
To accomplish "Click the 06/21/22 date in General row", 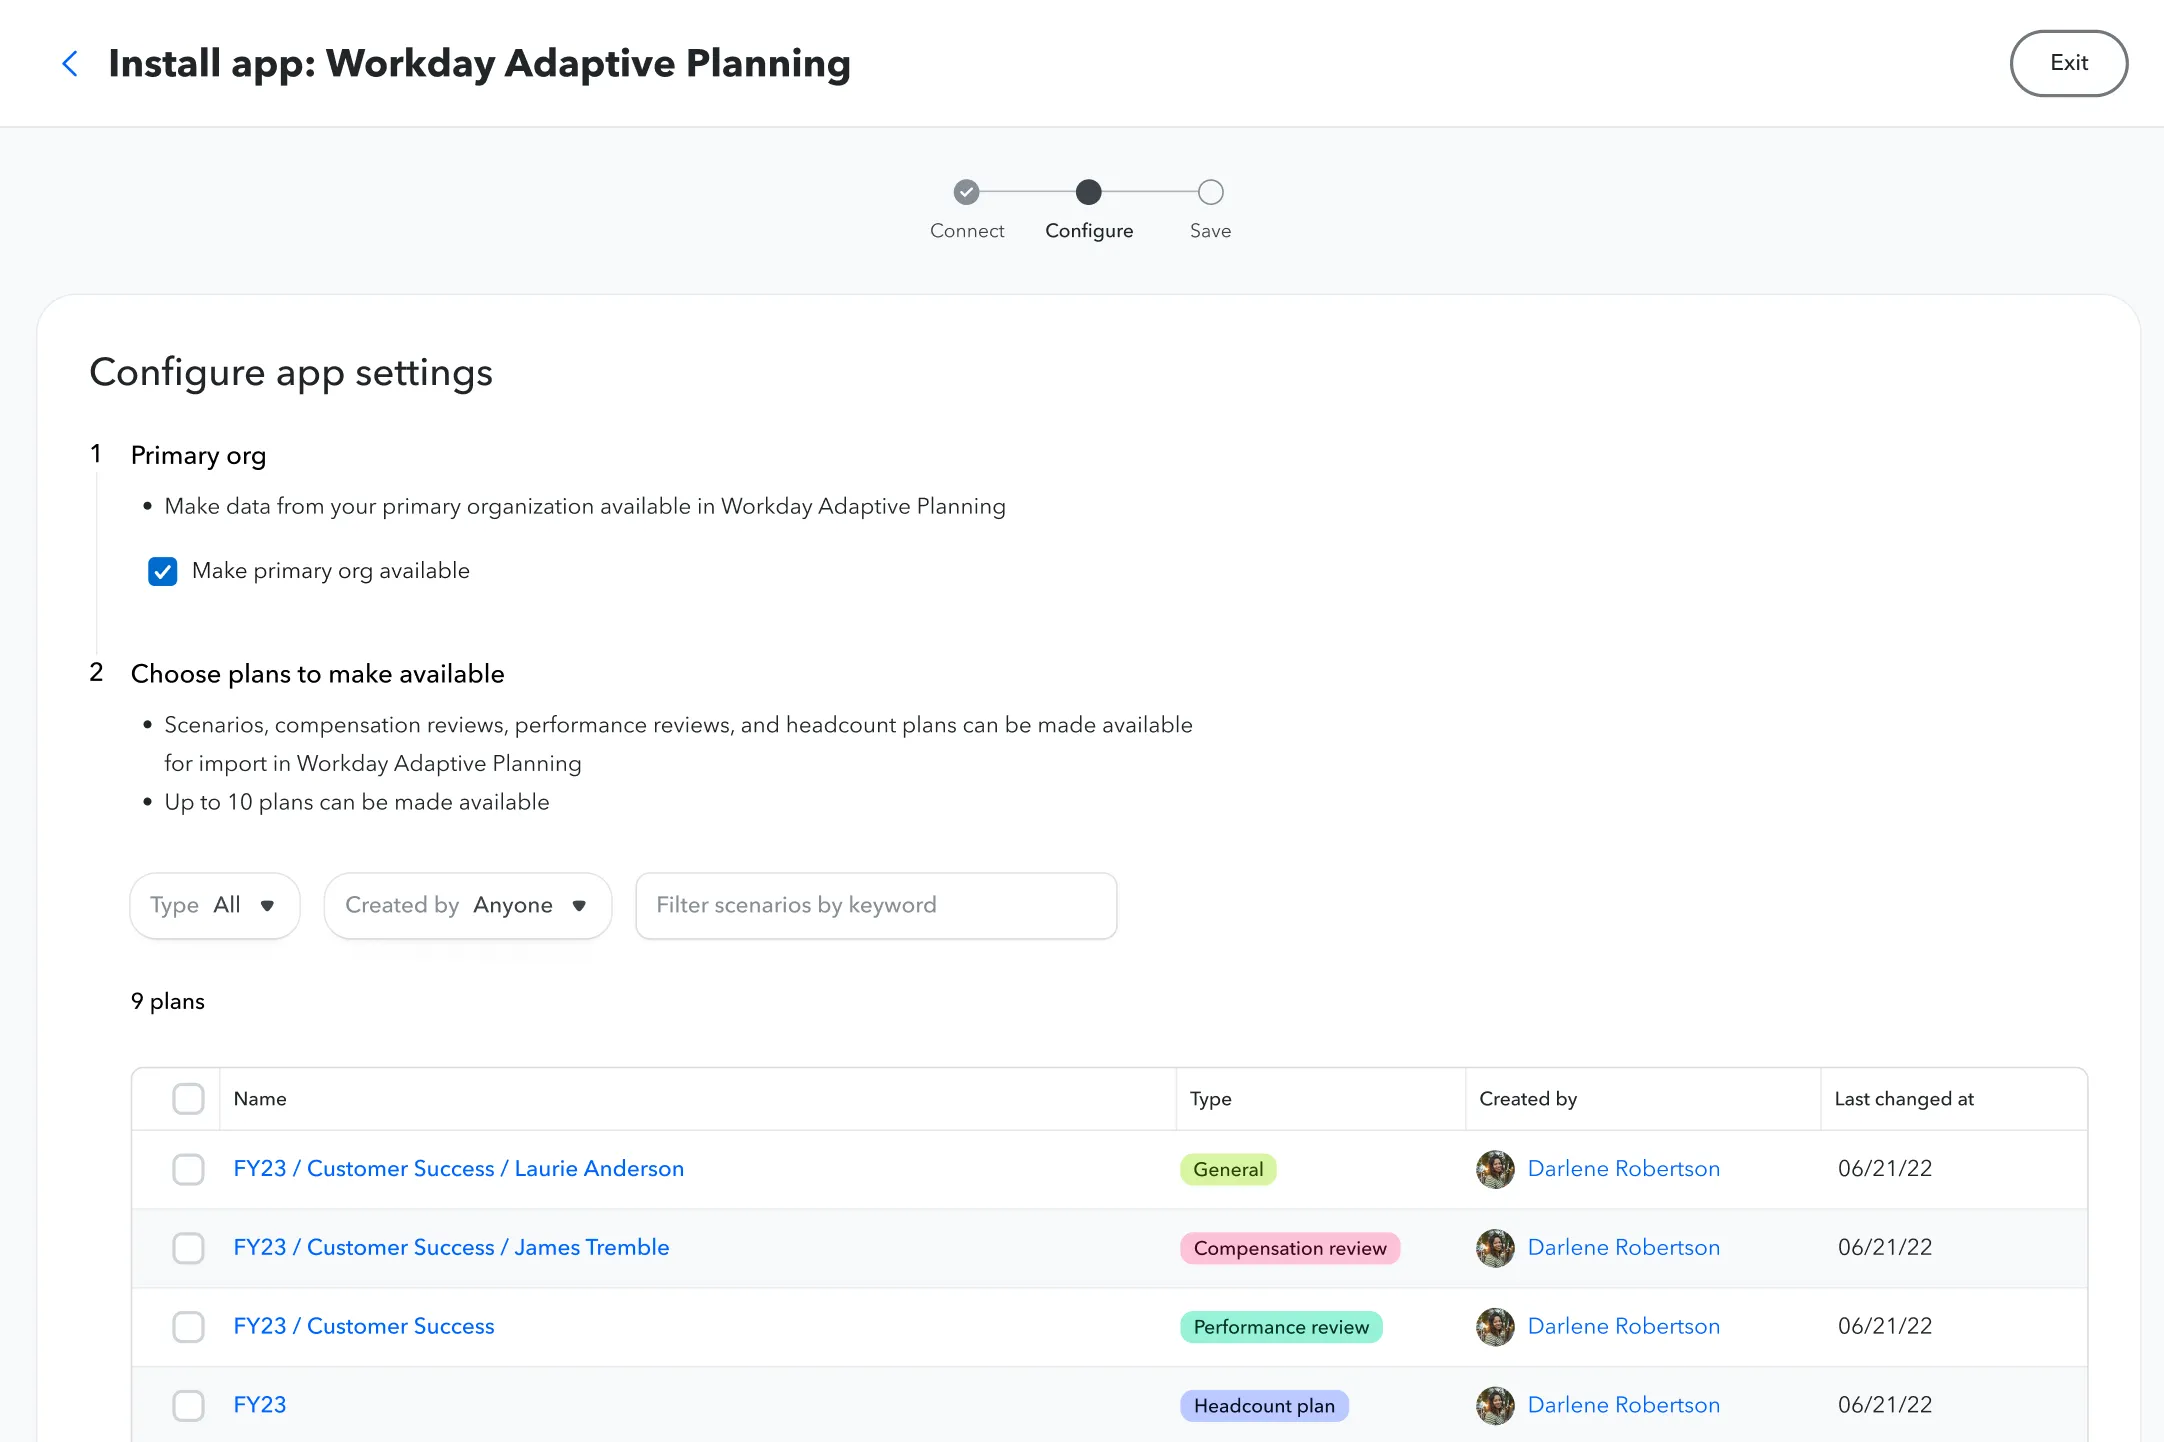I will coord(1884,1168).
